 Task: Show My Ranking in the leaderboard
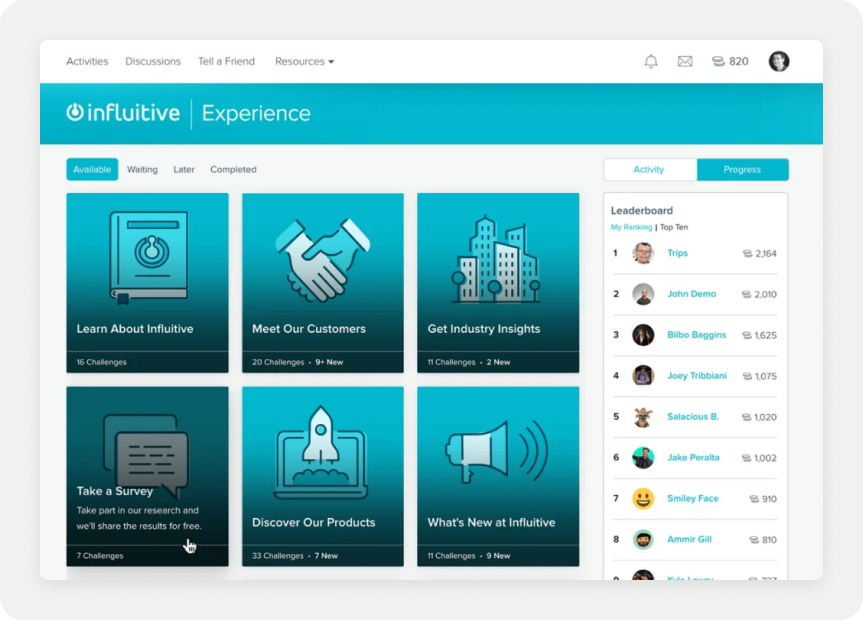(631, 227)
